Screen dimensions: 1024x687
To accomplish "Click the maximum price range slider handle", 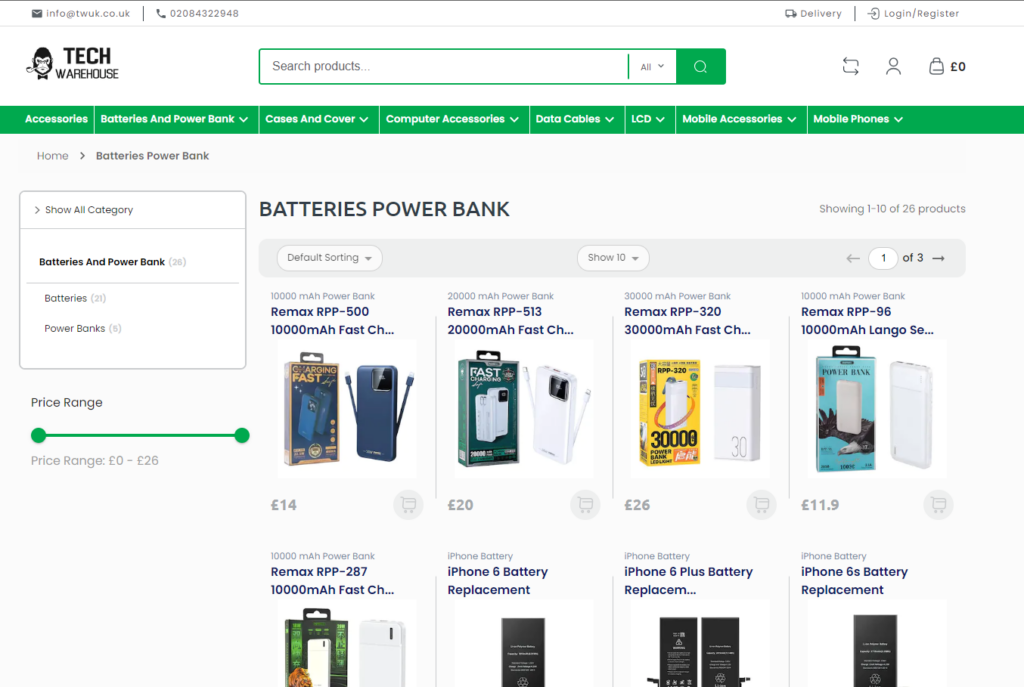I will [242, 435].
